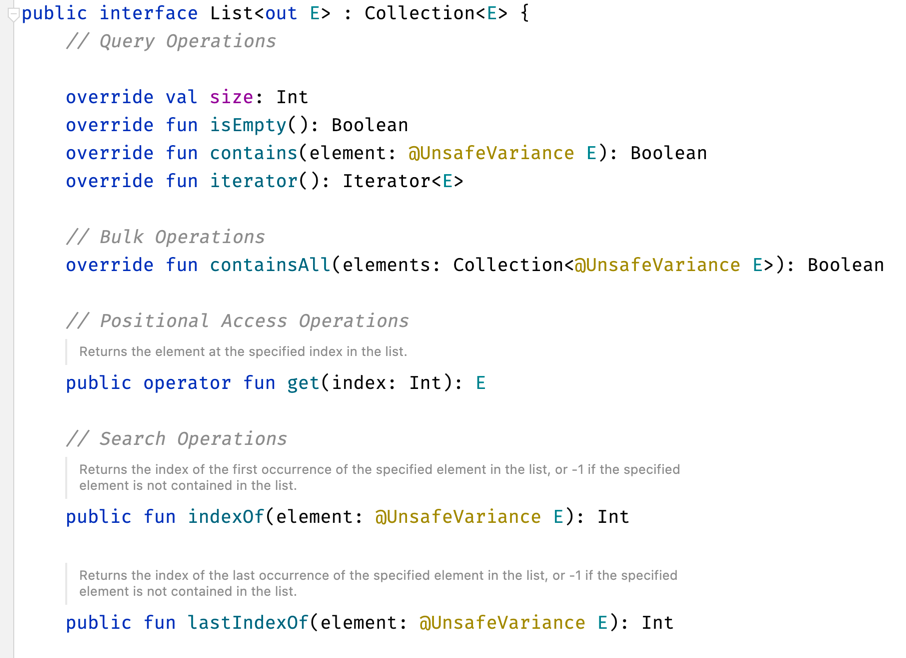Click the 'interface' keyword on the first line
Image resolution: width=906 pixels, height=658 pixels.
coord(148,13)
